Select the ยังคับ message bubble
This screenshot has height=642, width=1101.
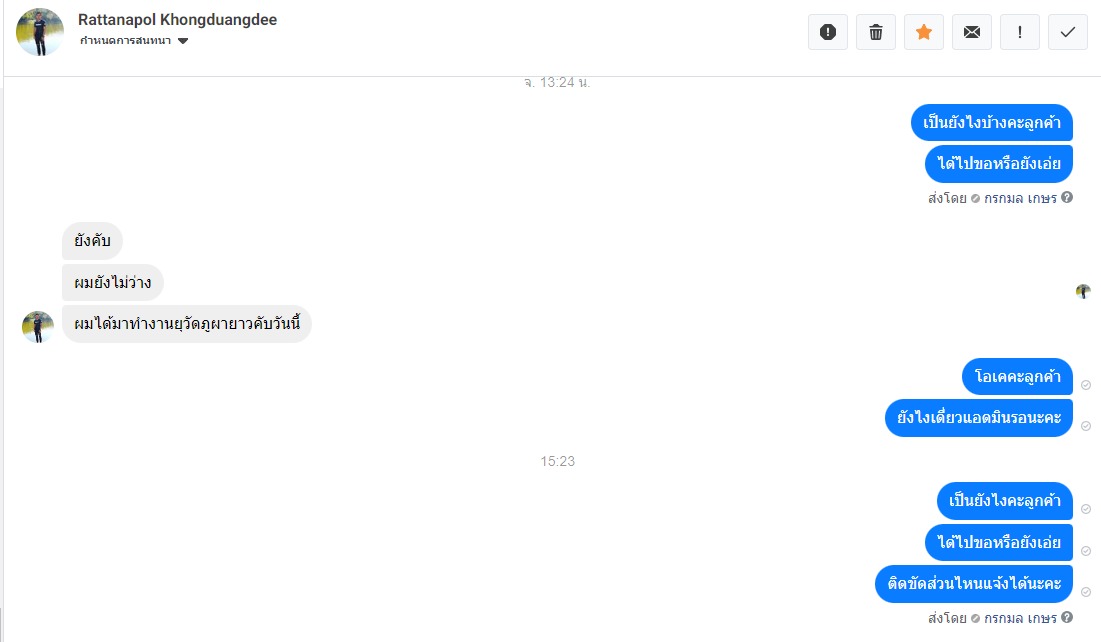(x=92, y=241)
